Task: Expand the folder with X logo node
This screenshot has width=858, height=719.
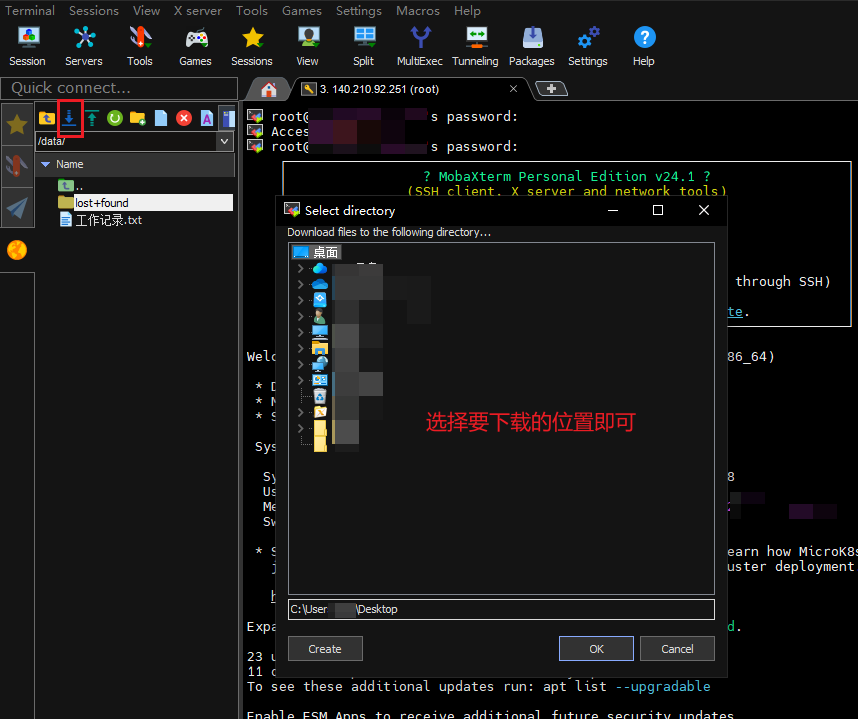Action: click(x=300, y=412)
